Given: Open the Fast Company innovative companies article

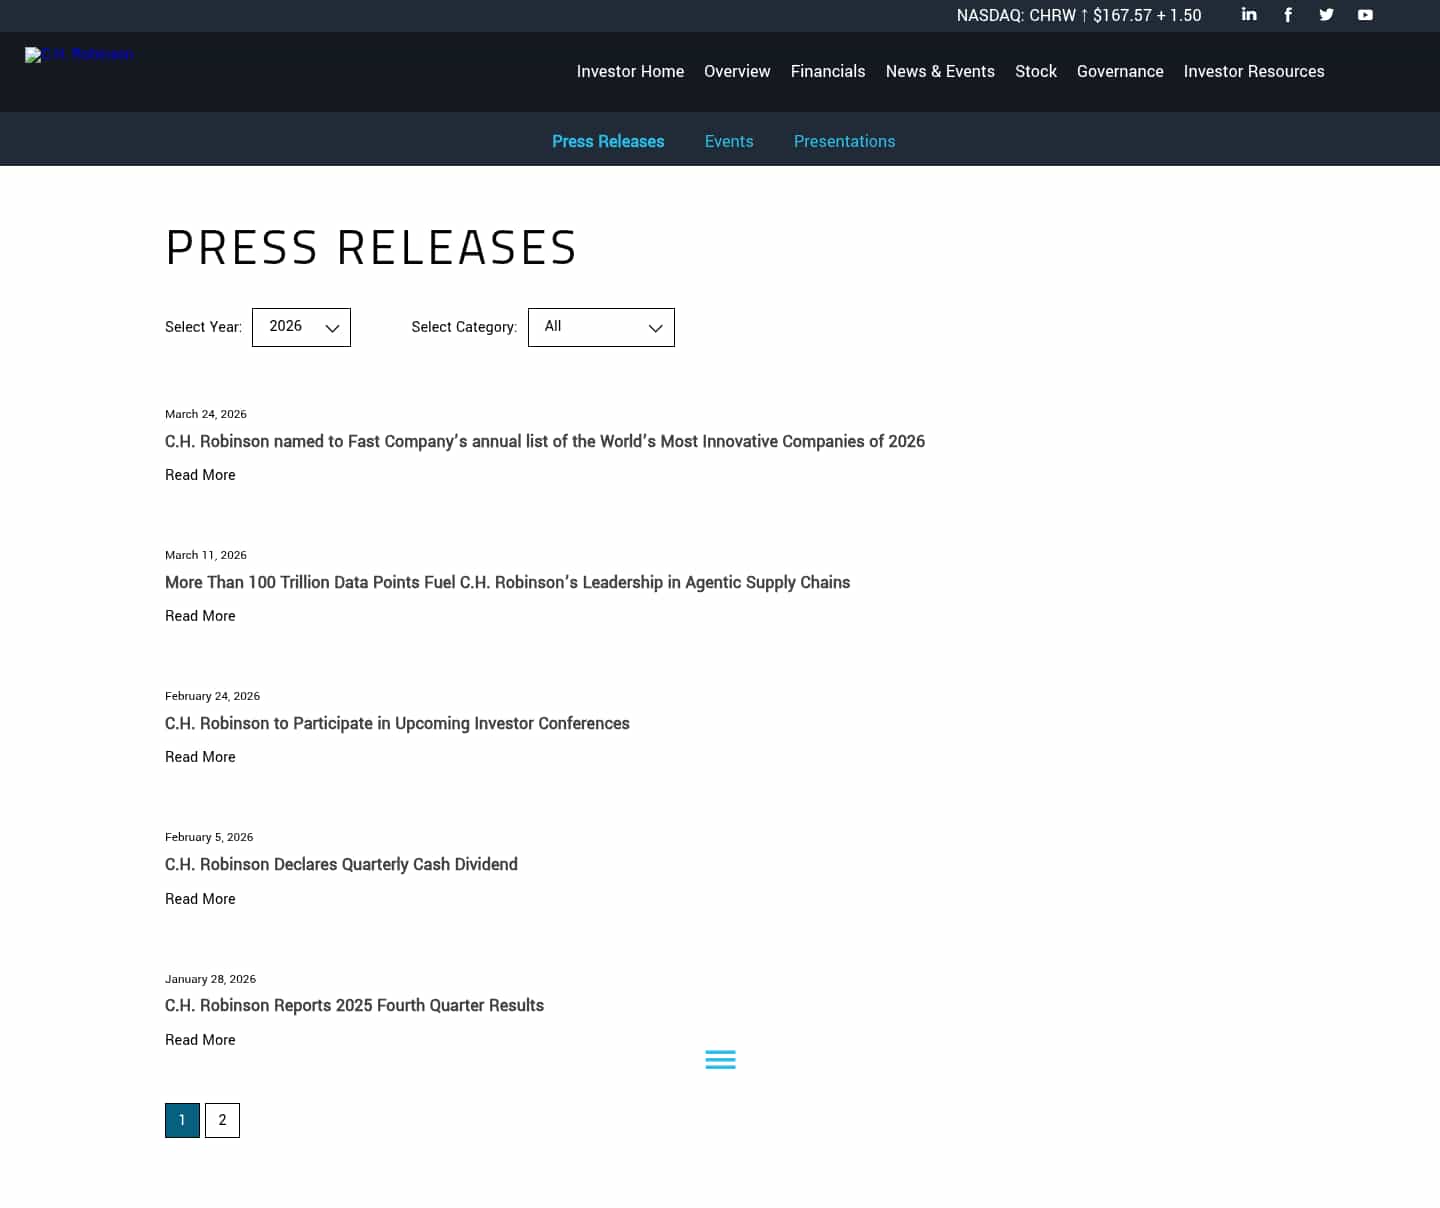Looking at the screenshot, I should (x=545, y=441).
